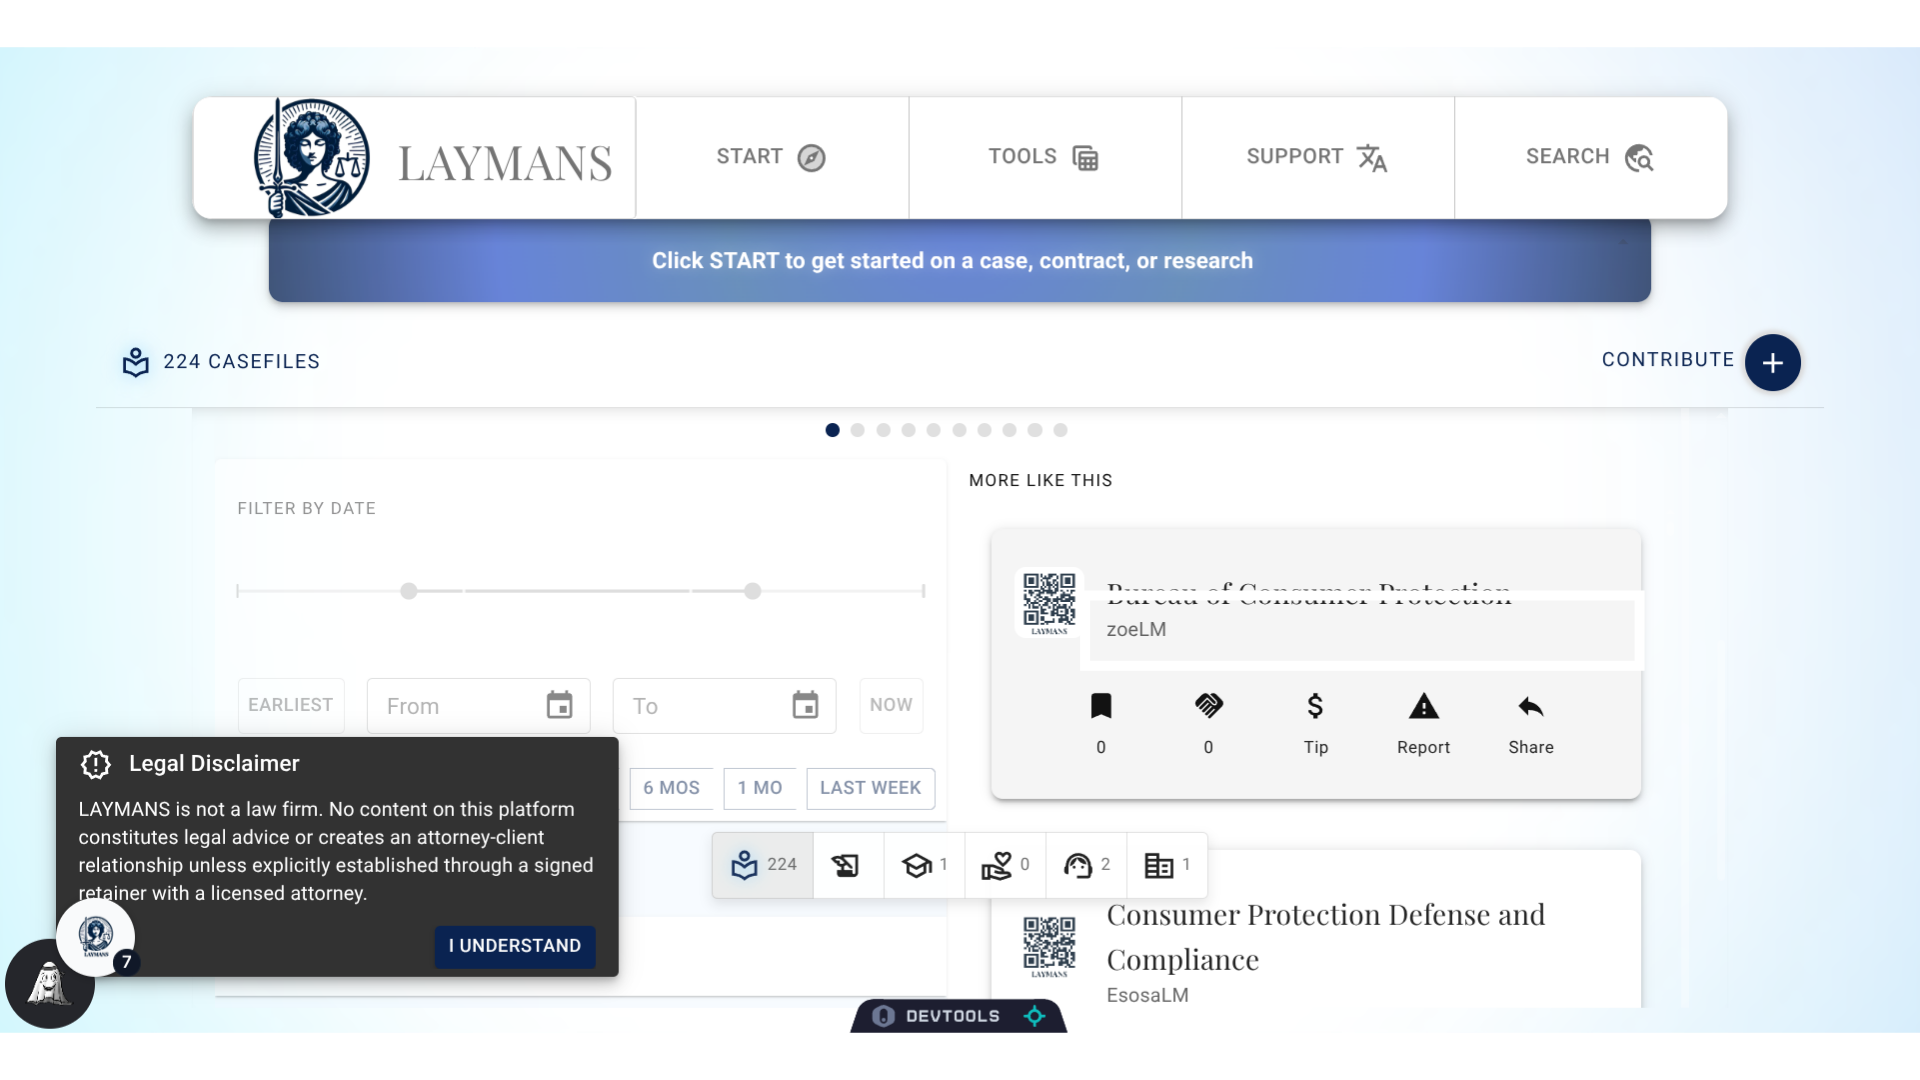
Task: Click the handshake icon on the Bureau card
Action: (1208, 706)
